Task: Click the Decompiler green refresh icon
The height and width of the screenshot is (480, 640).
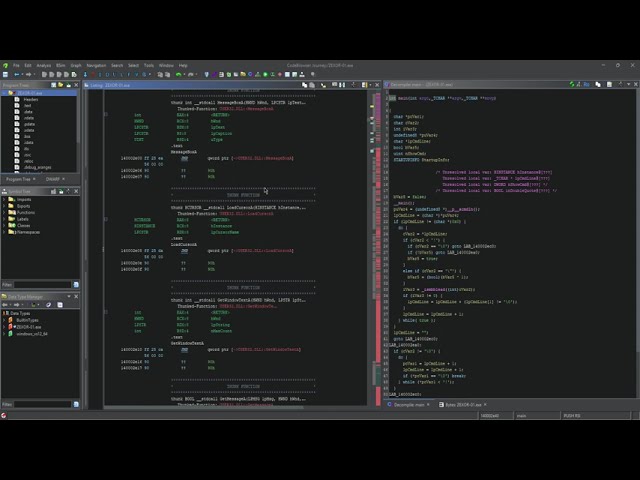Action: click(x=572, y=84)
